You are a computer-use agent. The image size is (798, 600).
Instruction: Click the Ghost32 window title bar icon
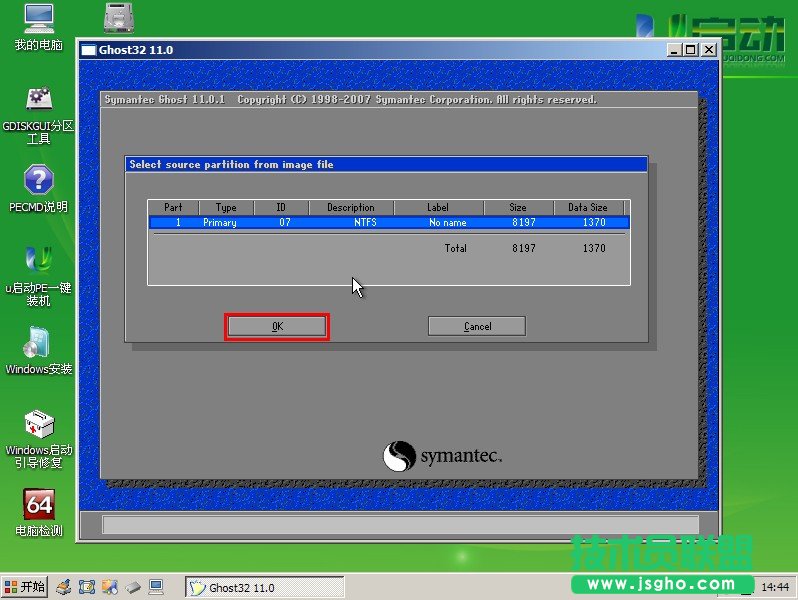click(88, 50)
